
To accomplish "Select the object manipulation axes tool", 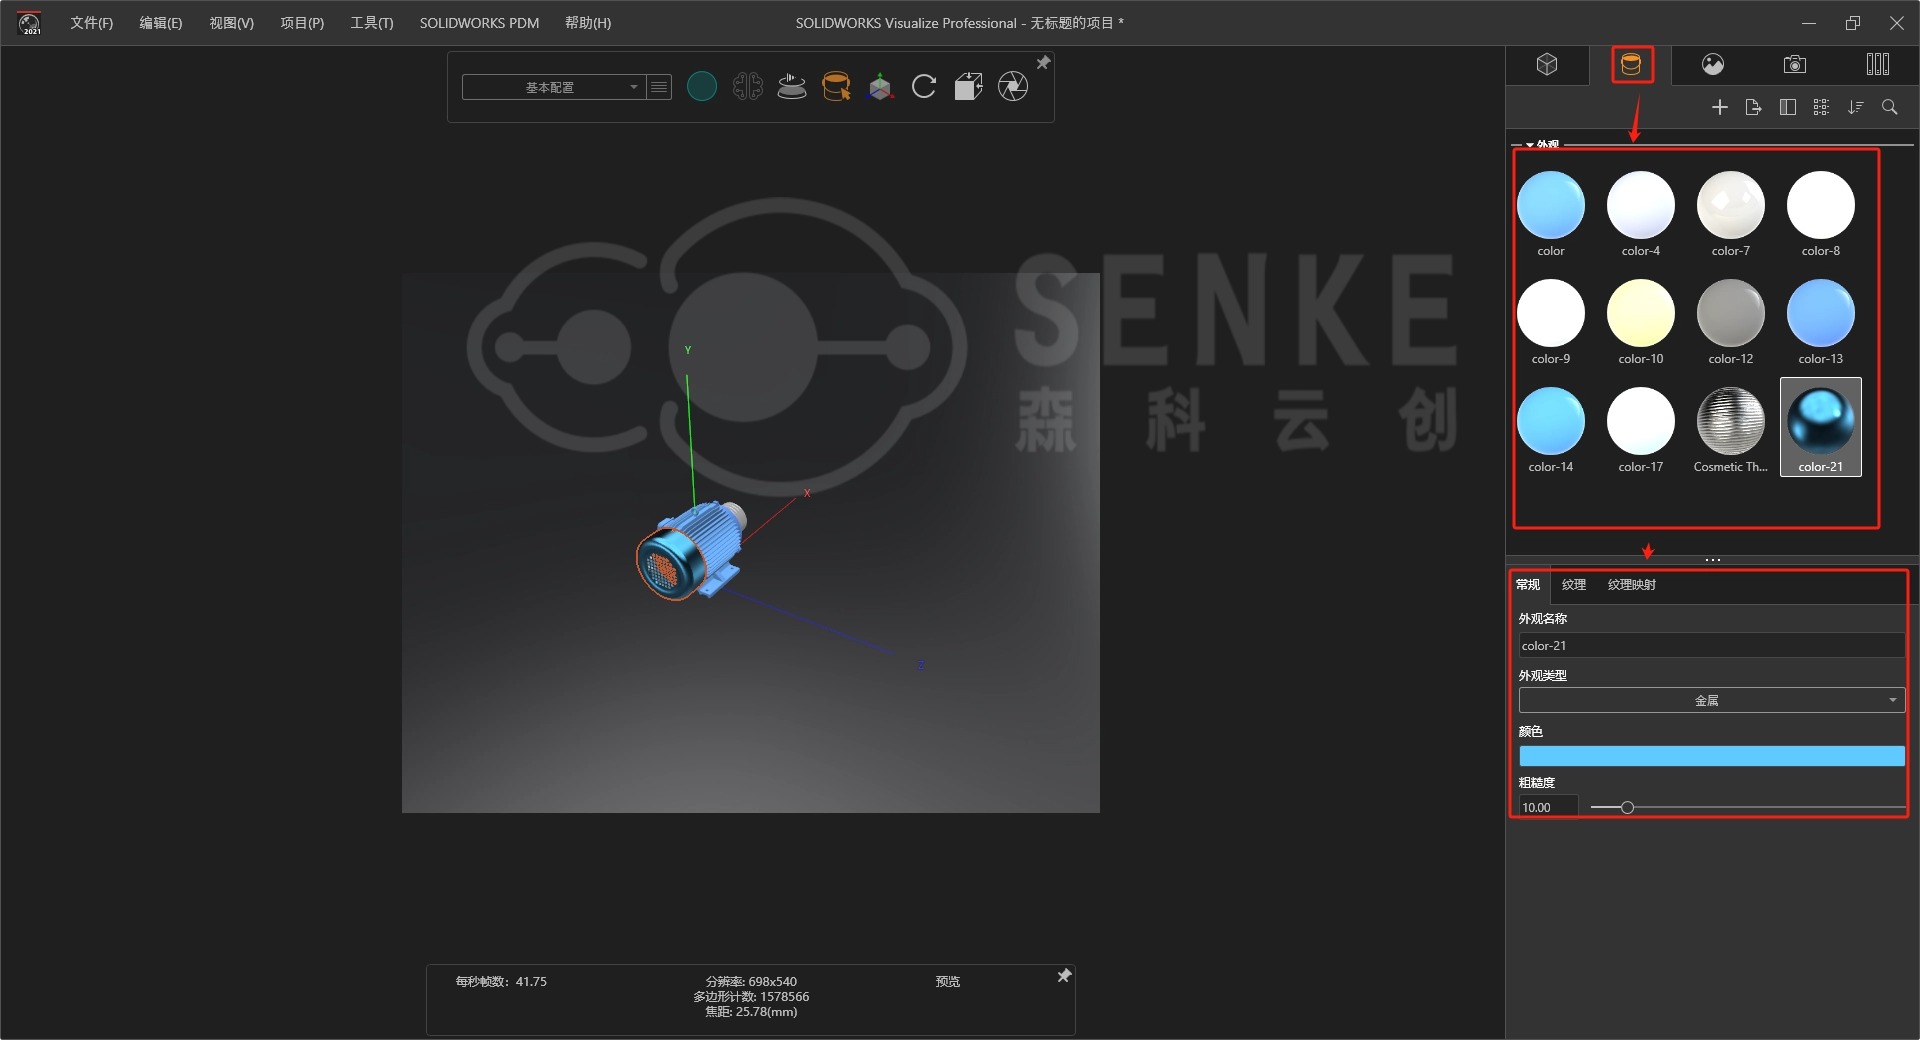I will coord(880,87).
